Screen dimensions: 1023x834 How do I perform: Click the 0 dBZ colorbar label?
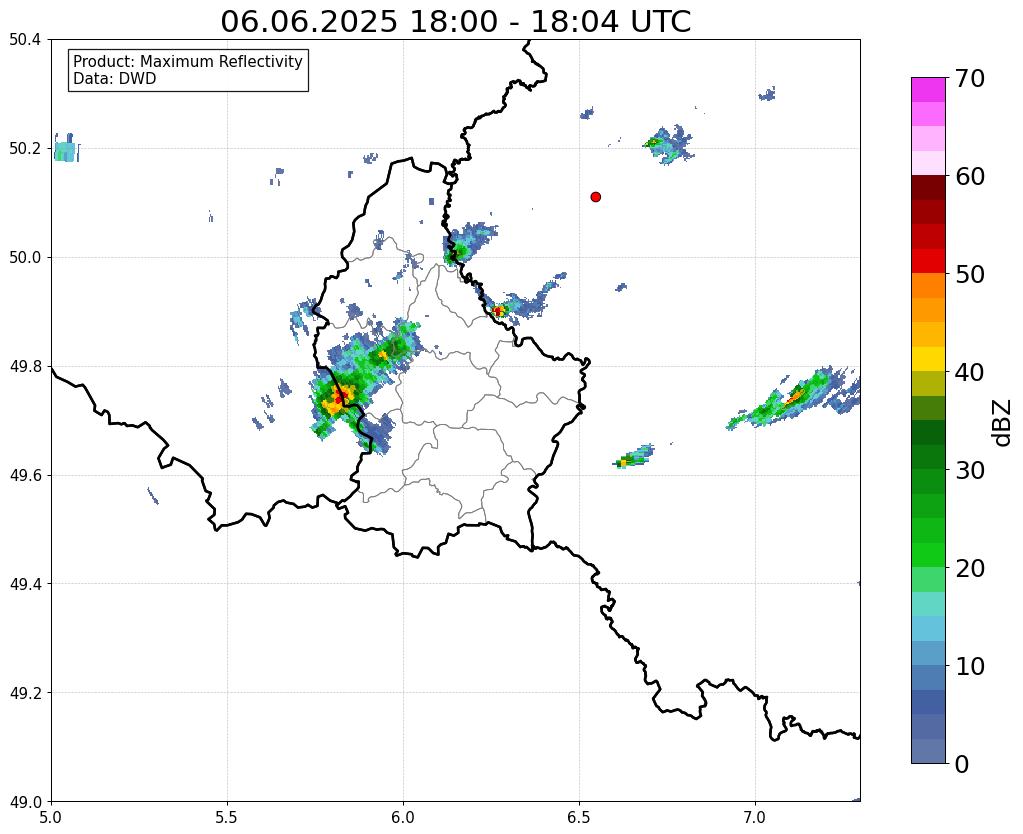click(962, 764)
